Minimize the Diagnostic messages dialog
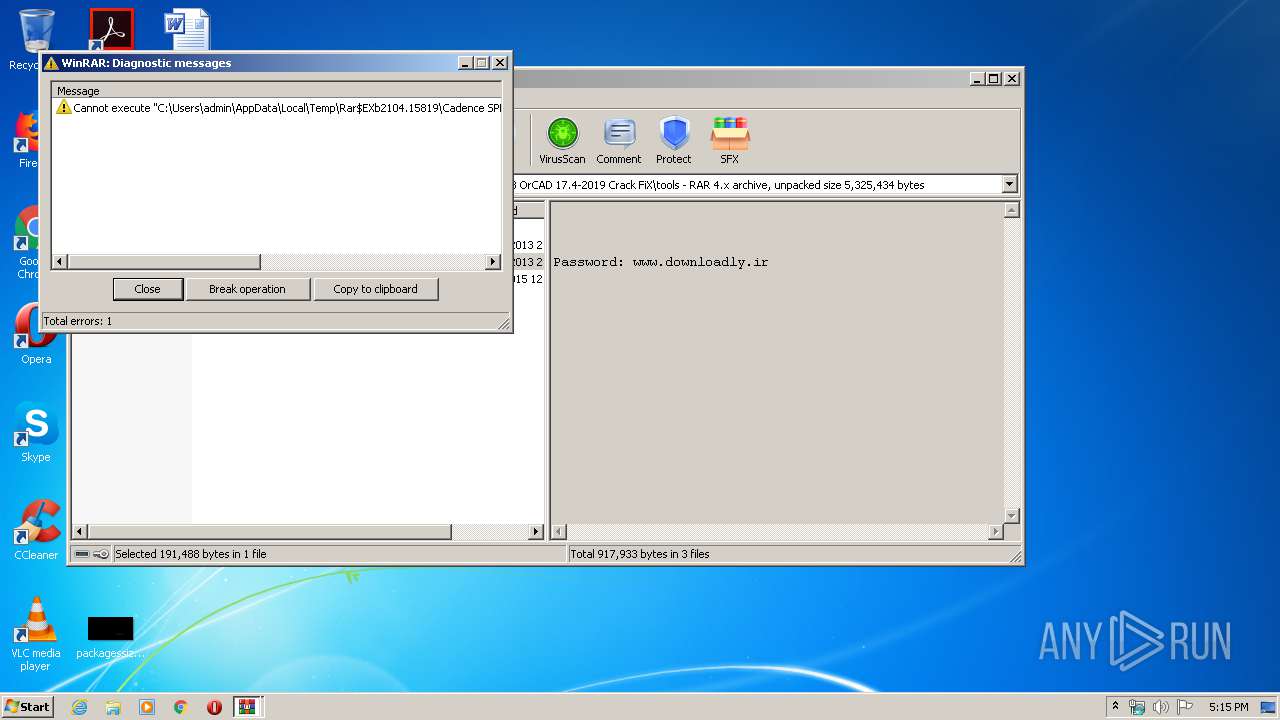1280x720 pixels. point(466,62)
